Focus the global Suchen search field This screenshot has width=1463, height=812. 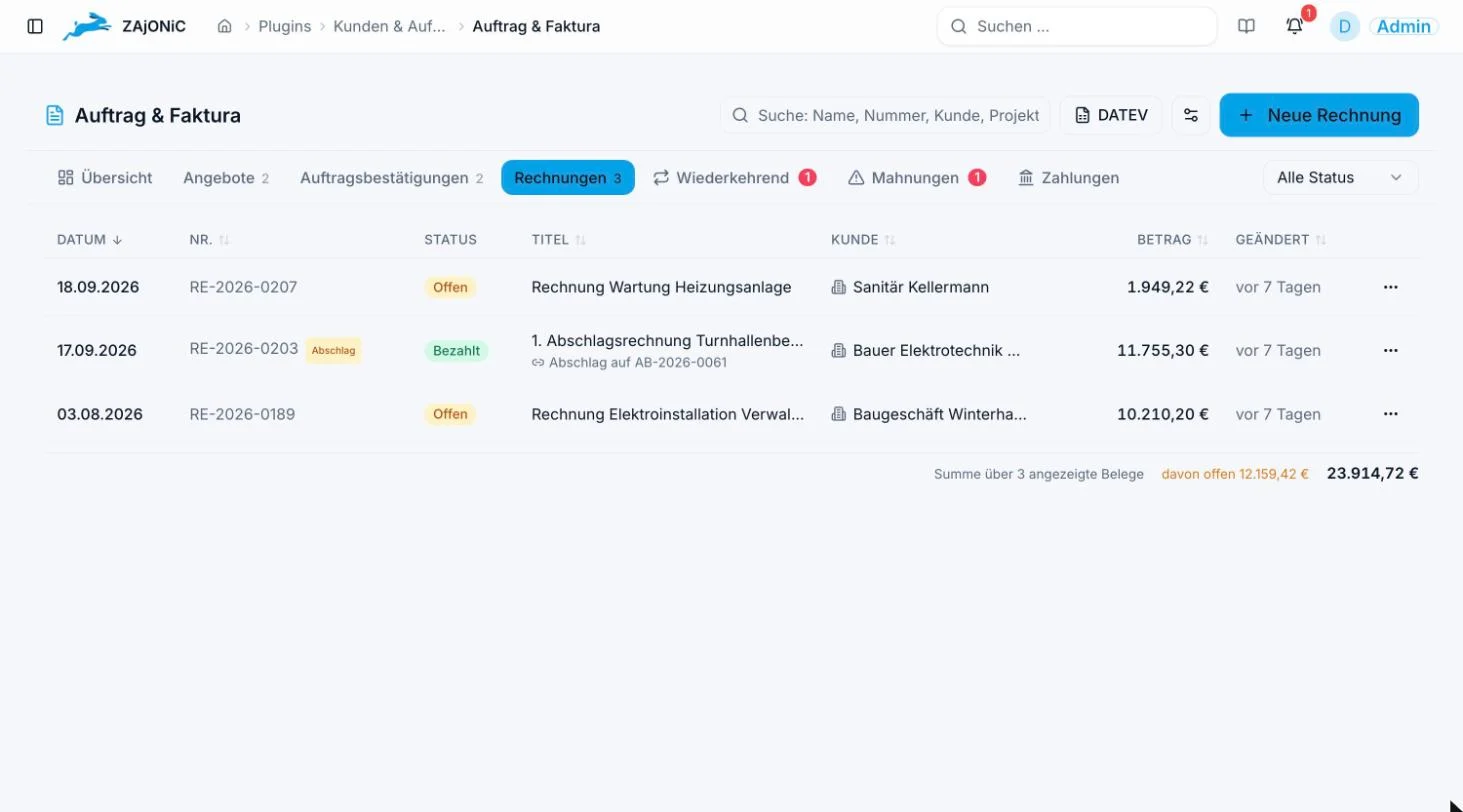pyautogui.click(x=1077, y=27)
